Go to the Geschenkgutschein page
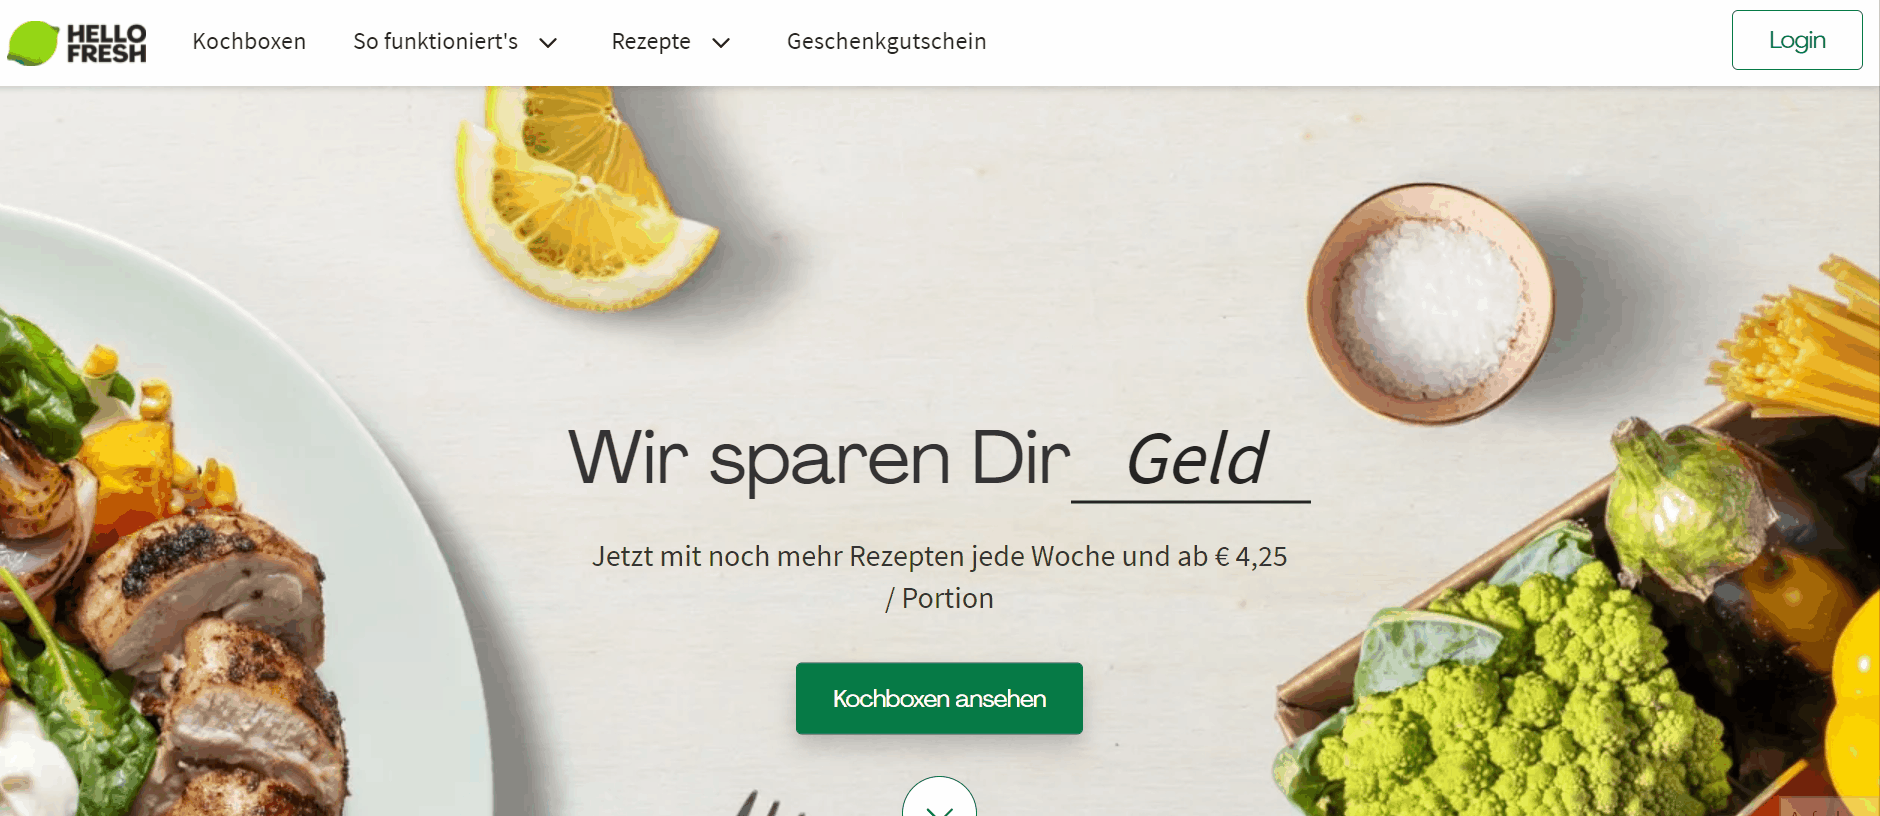 point(886,41)
